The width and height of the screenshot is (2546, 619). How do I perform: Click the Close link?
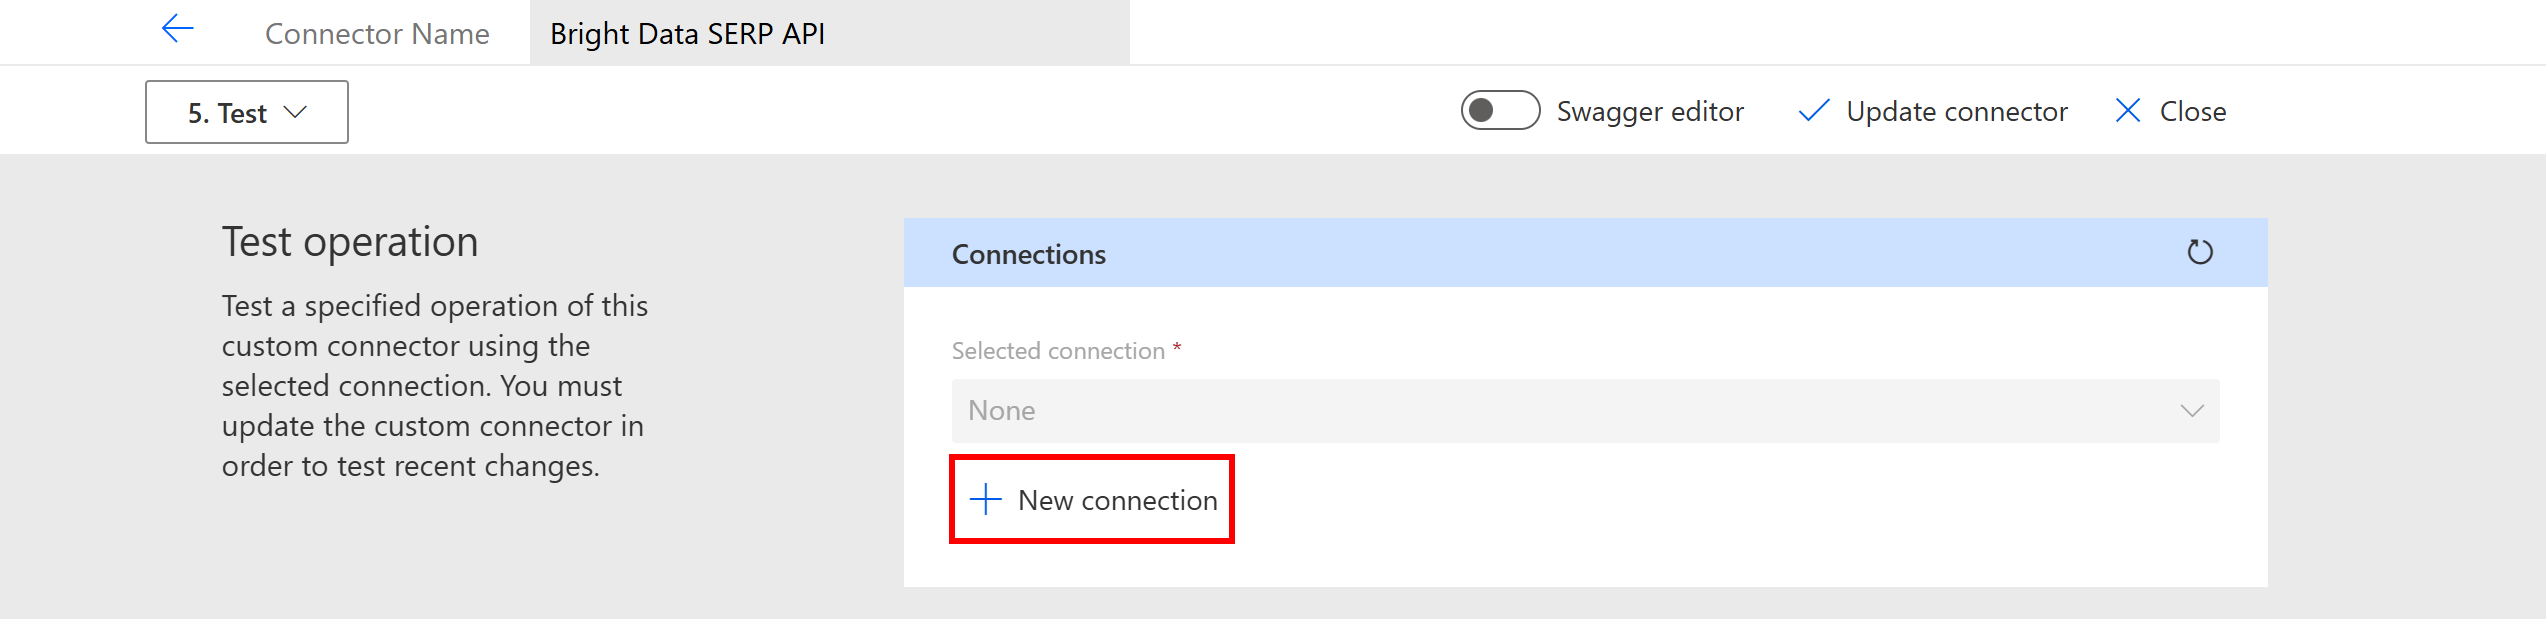coord(2193,111)
